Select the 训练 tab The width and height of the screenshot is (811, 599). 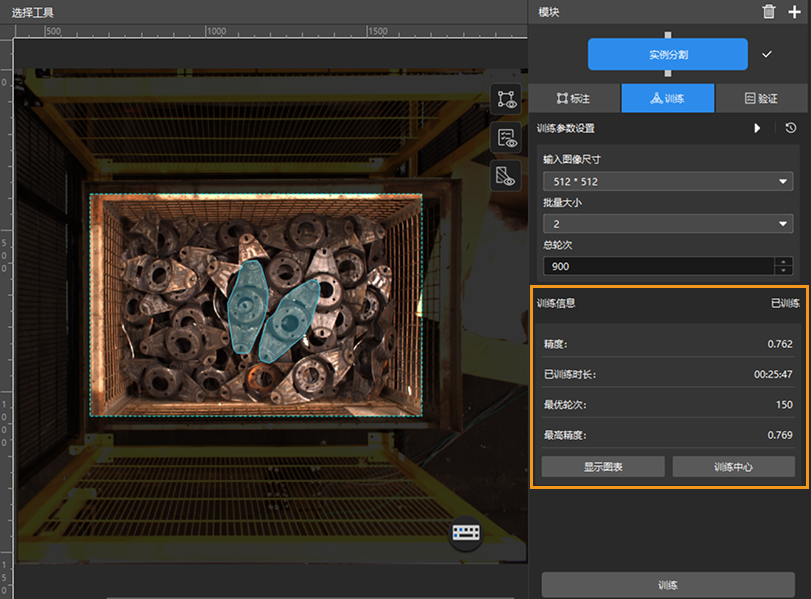tap(667, 98)
